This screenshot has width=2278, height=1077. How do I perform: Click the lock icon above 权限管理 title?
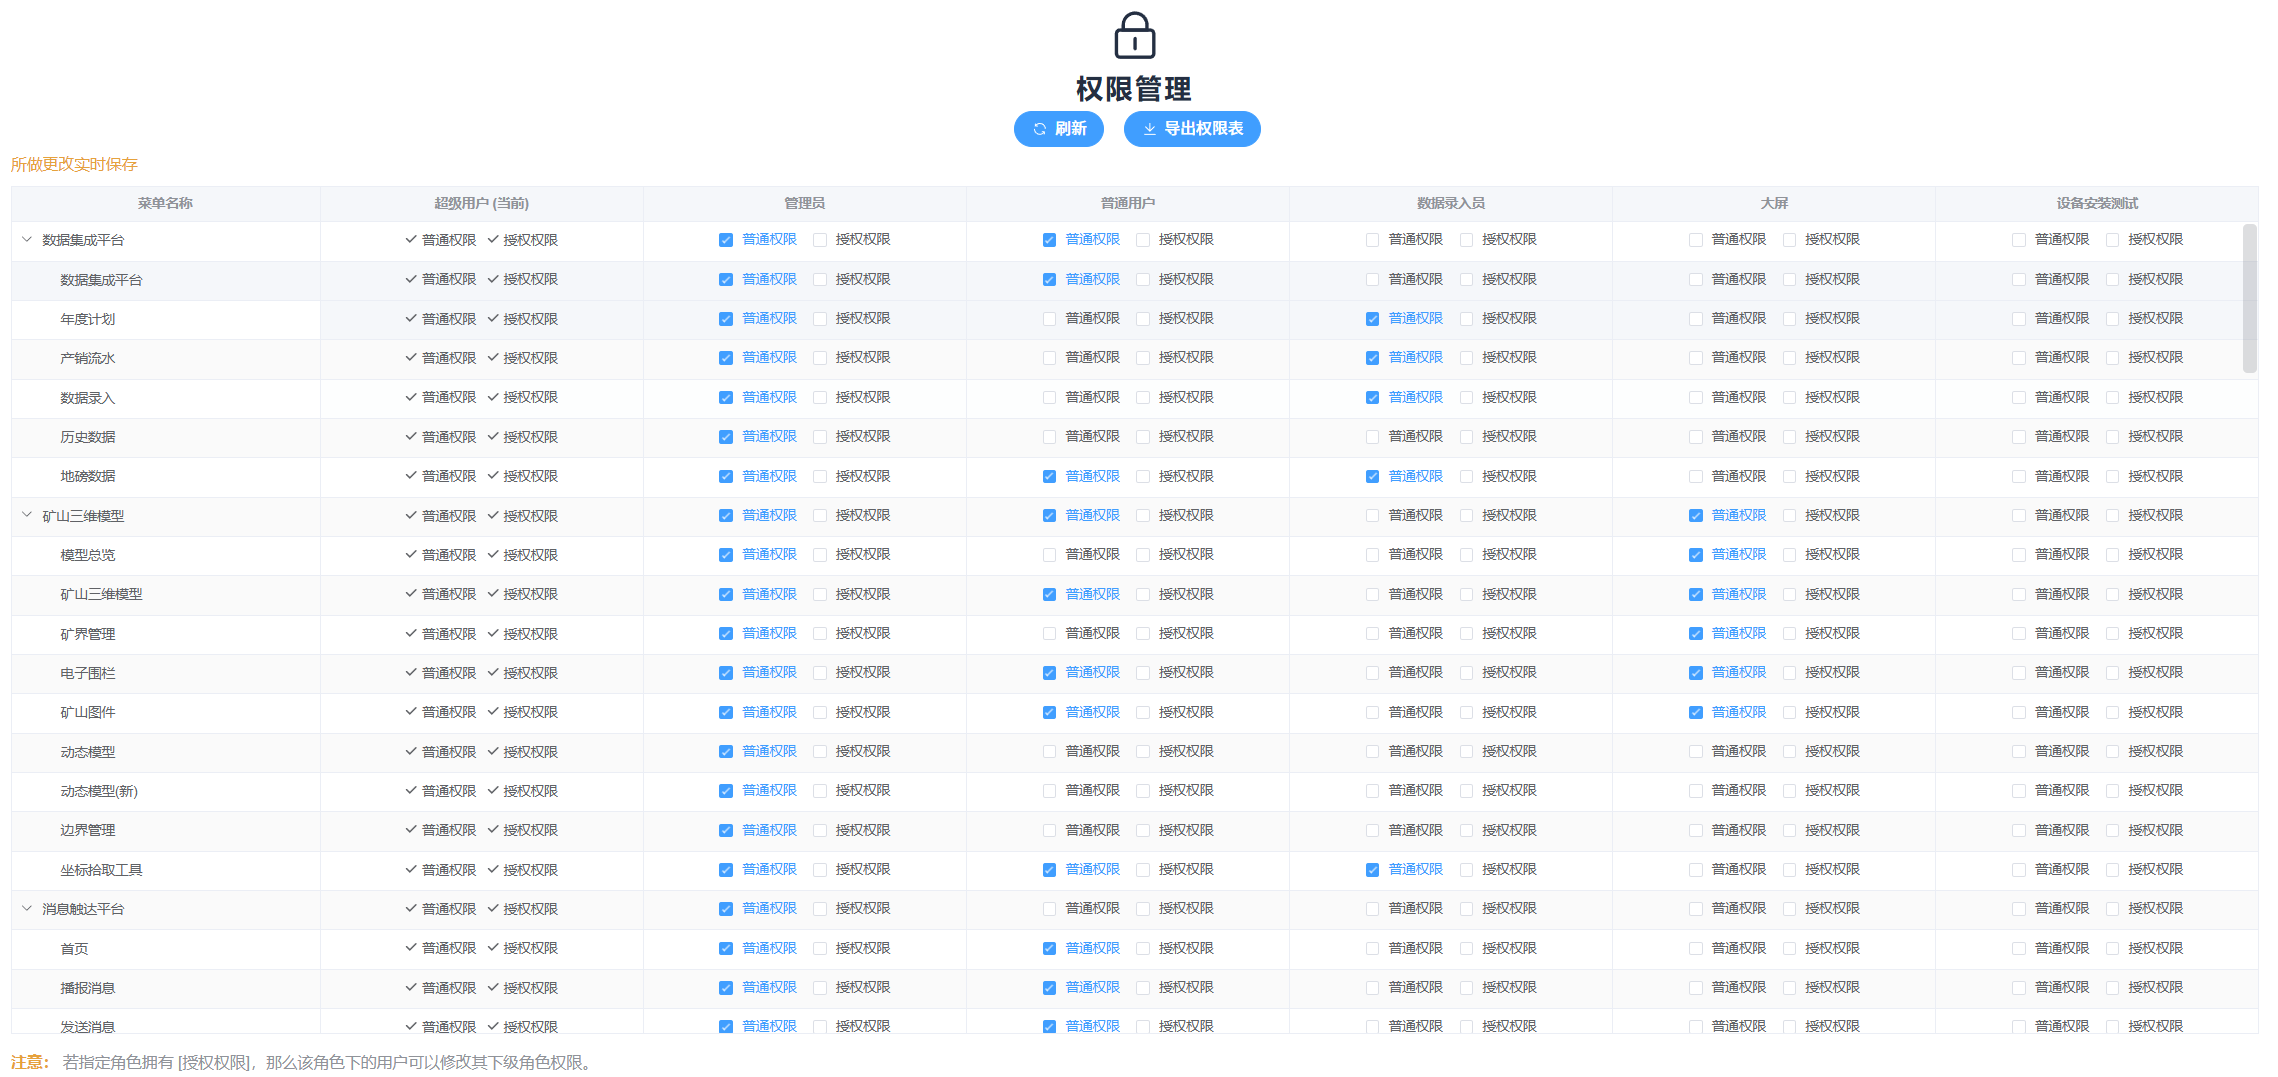pyautogui.click(x=1134, y=36)
